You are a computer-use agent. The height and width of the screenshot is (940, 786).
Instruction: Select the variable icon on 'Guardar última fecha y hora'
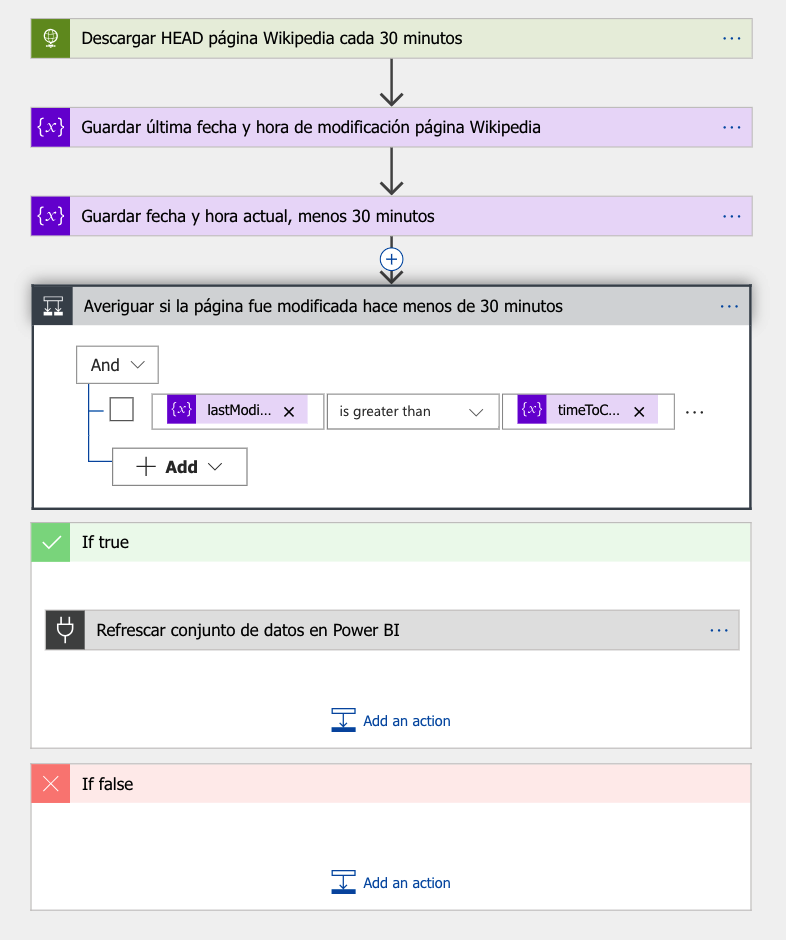pos(50,127)
